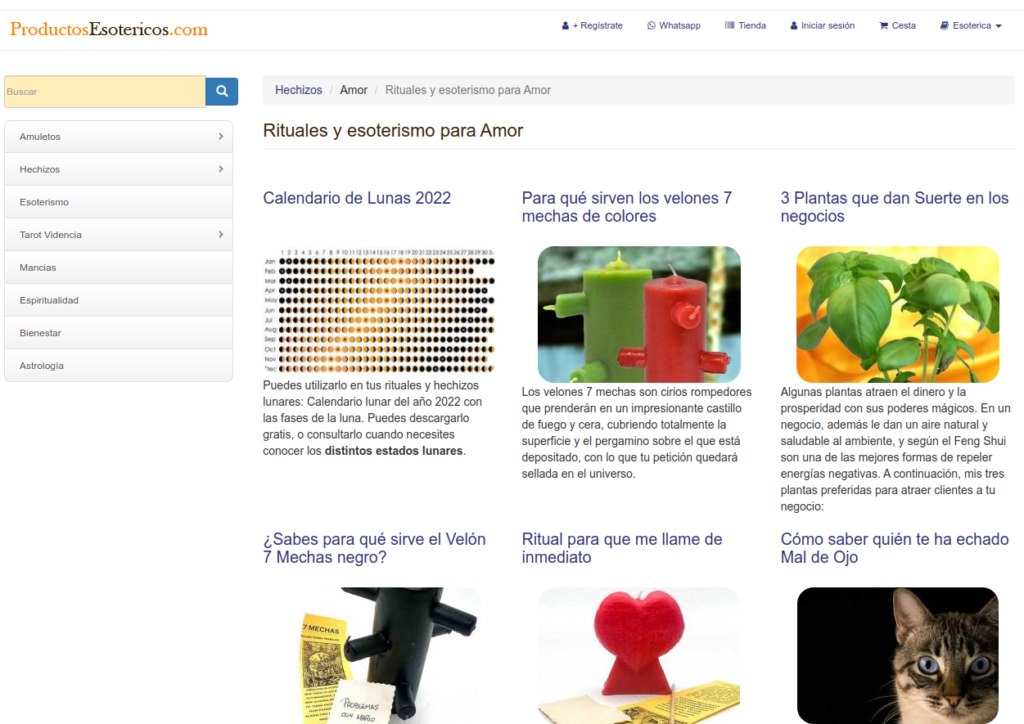This screenshot has height=724, width=1024.
Task: Click the Iniciar sesión user icon
Action: 794,26
